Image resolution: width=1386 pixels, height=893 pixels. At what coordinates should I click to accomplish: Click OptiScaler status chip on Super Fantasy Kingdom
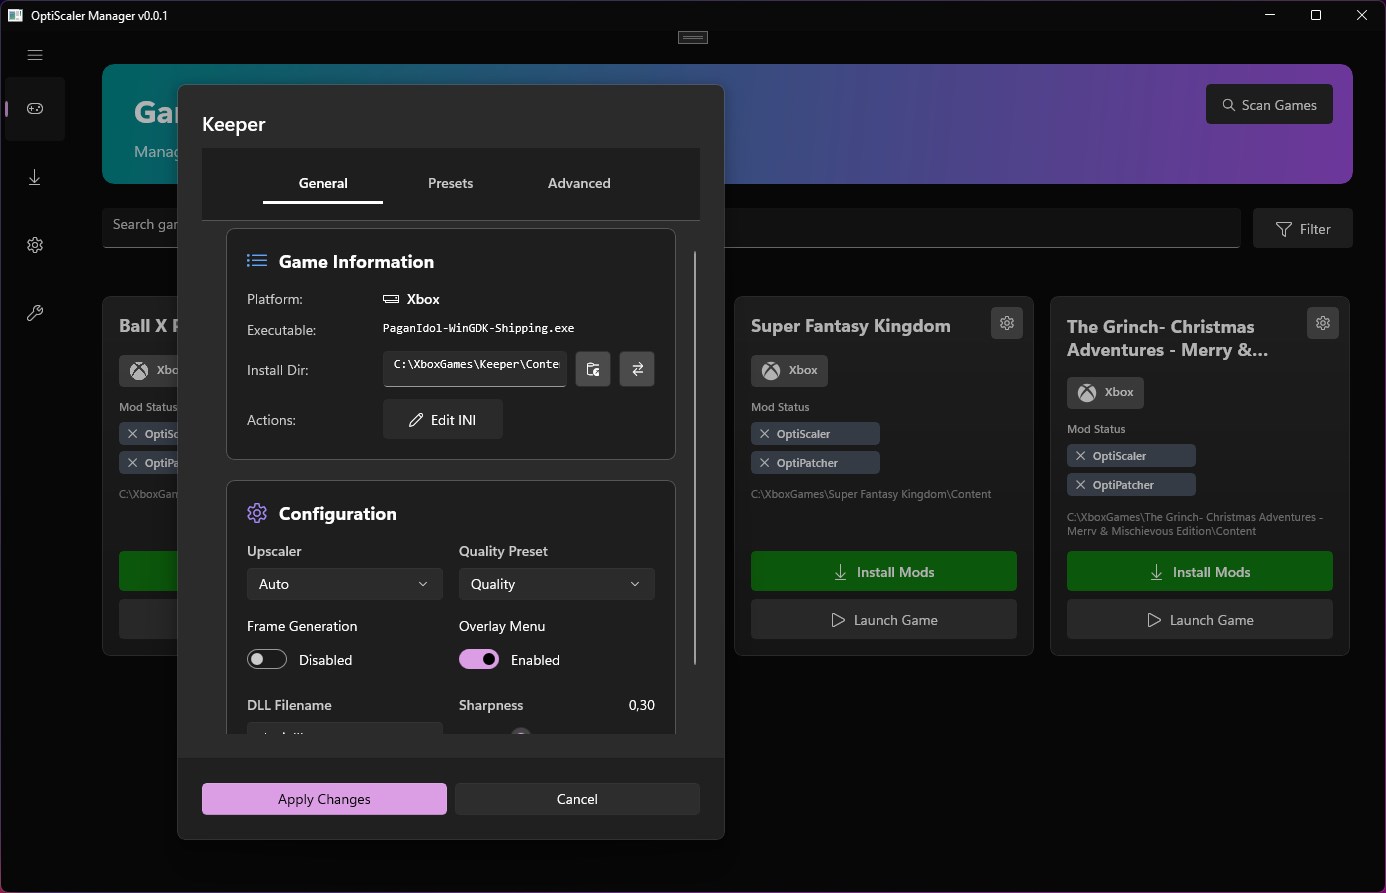tap(815, 434)
